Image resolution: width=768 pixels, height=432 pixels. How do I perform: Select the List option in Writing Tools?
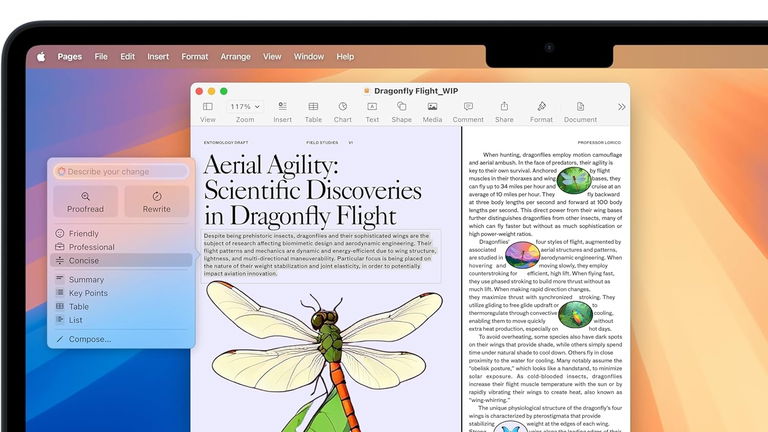(x=121, y=320)
